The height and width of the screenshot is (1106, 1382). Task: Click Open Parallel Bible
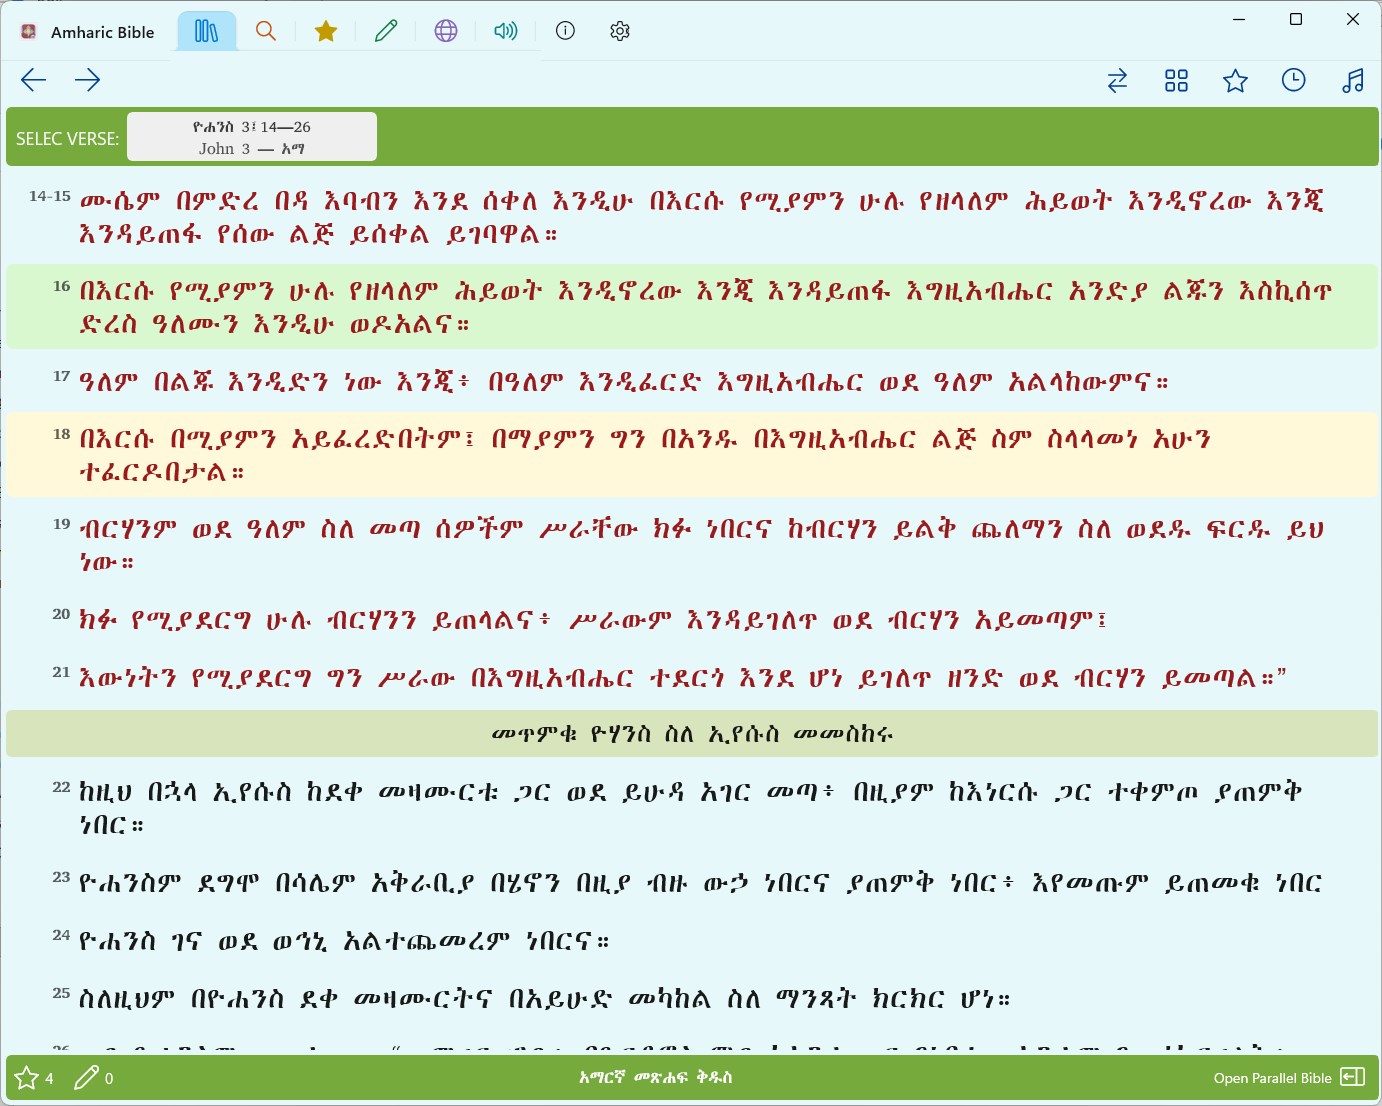[1289, 1078]
